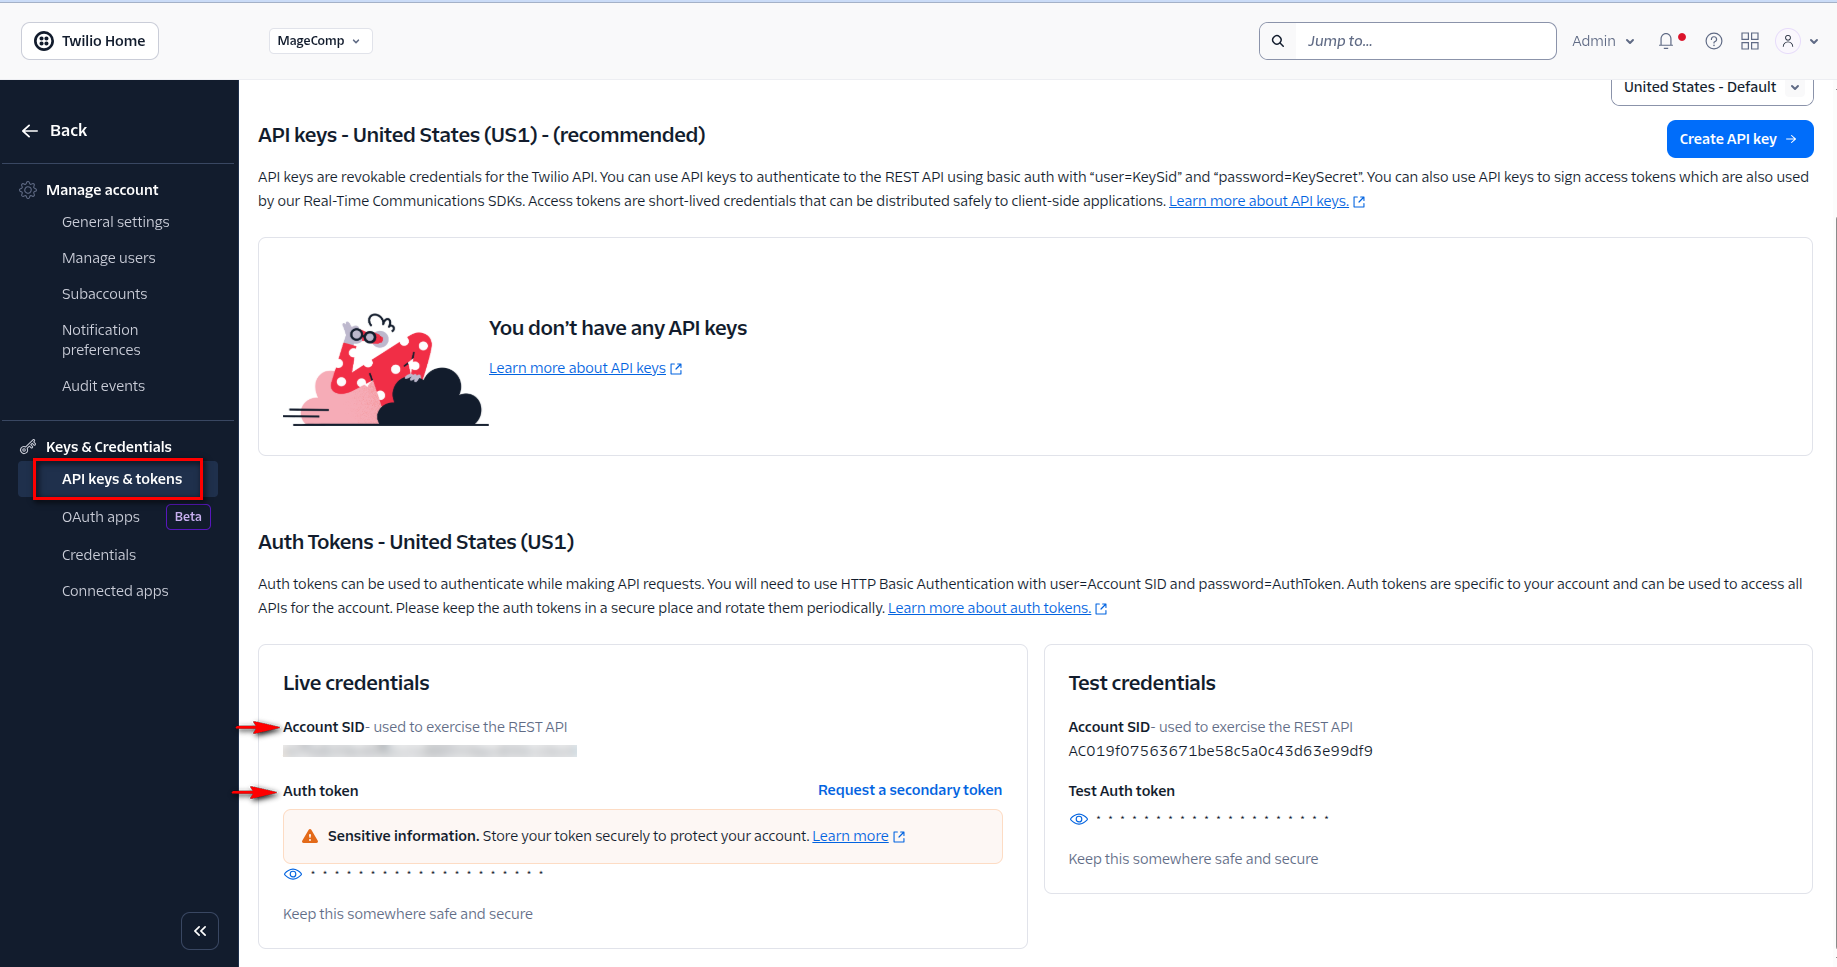This screenshot has width=1837, height=967.
Task: Open the Admin dropdown menu
Action: (1603, 41)
